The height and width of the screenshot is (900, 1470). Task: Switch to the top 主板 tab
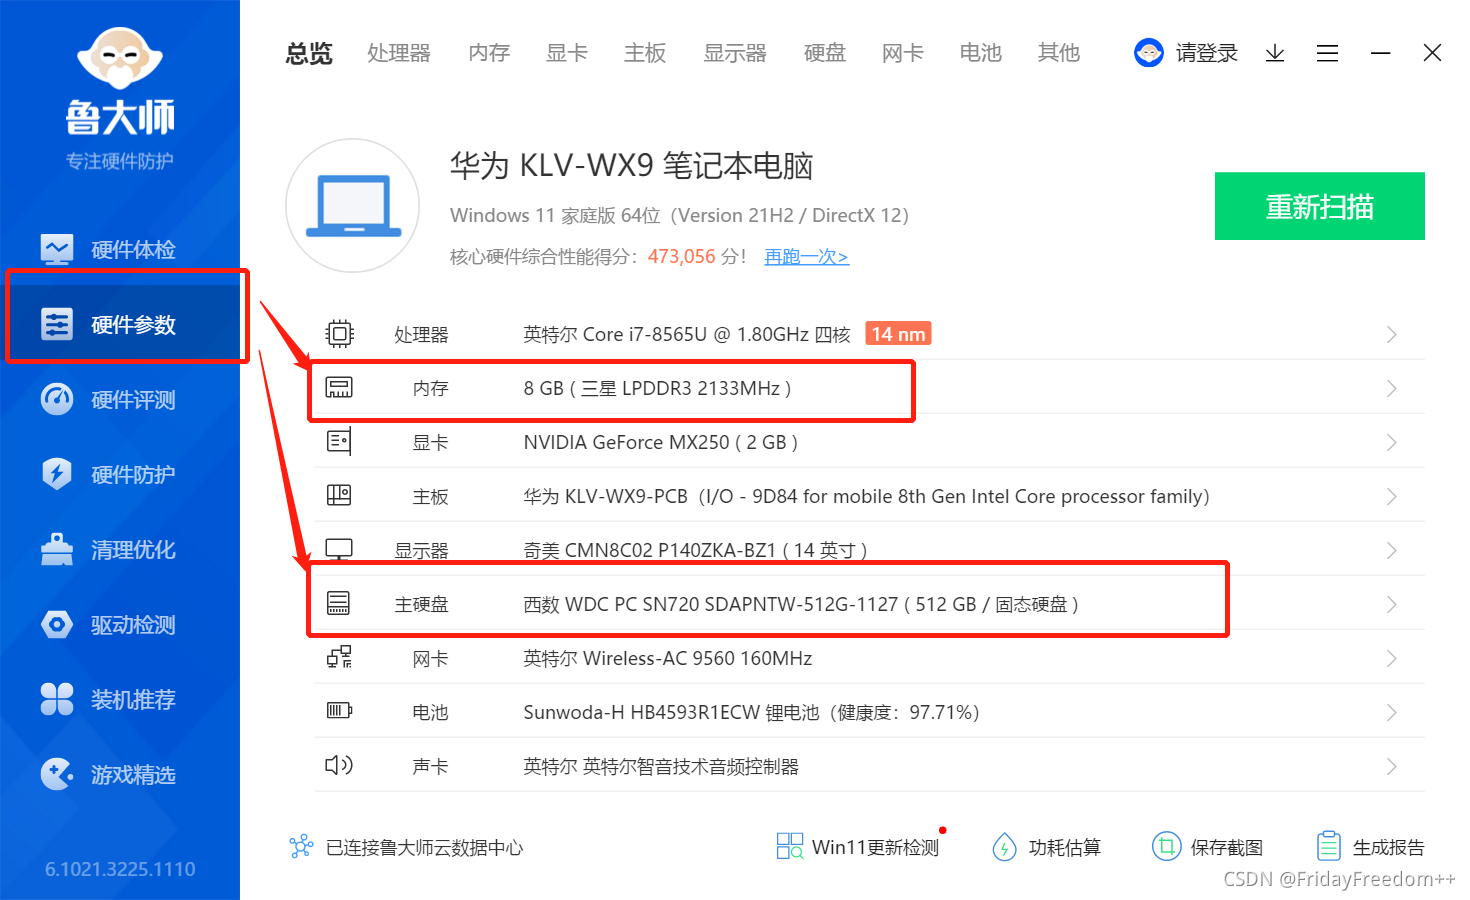pyautogui.click(x=645, y=53)
